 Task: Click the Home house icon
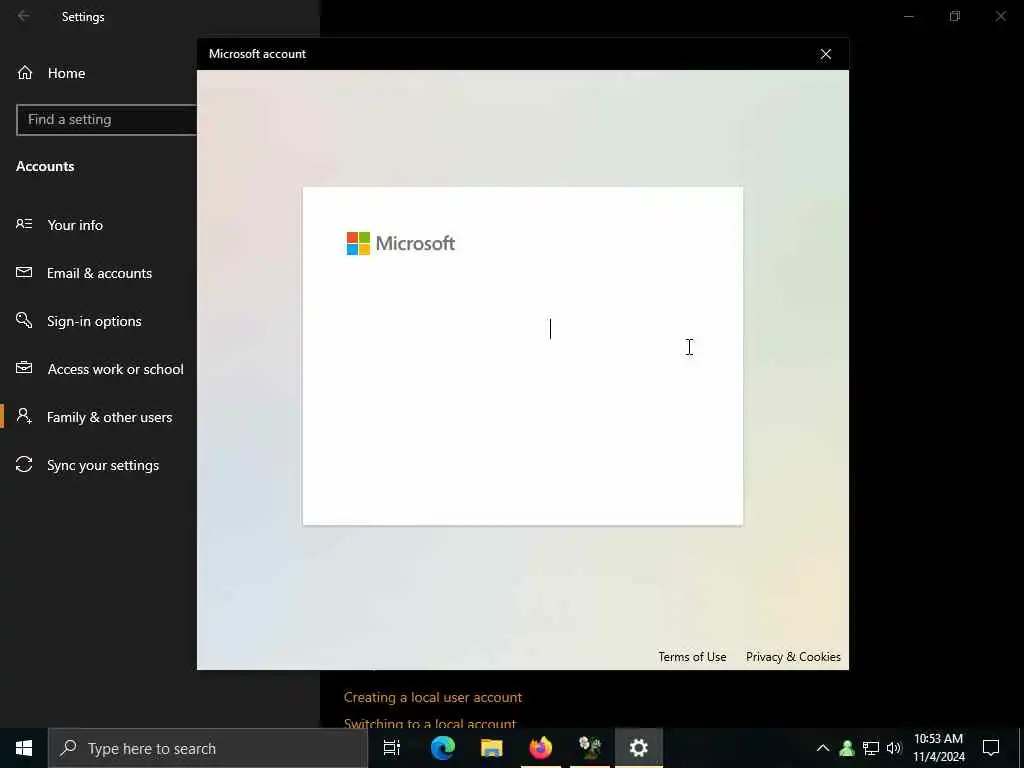25,72
